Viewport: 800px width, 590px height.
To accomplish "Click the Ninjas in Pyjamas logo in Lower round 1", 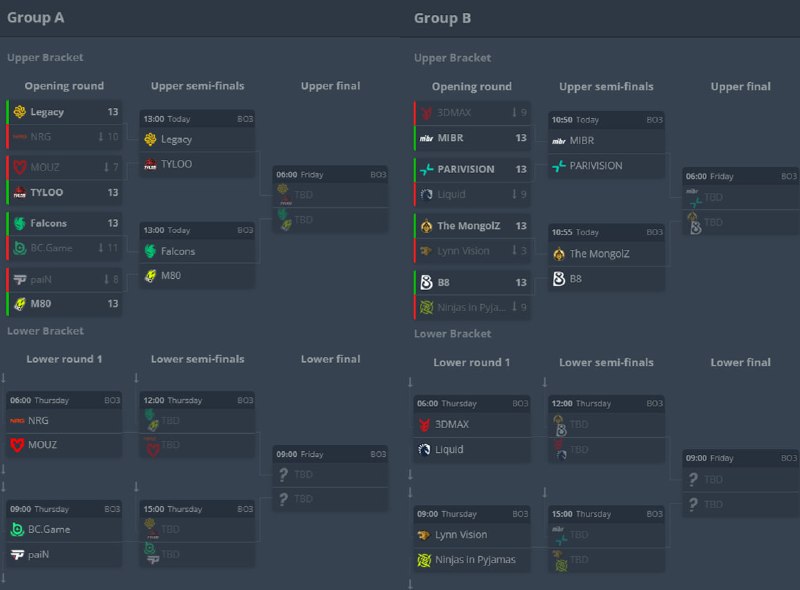I will [x=424, y=560].
